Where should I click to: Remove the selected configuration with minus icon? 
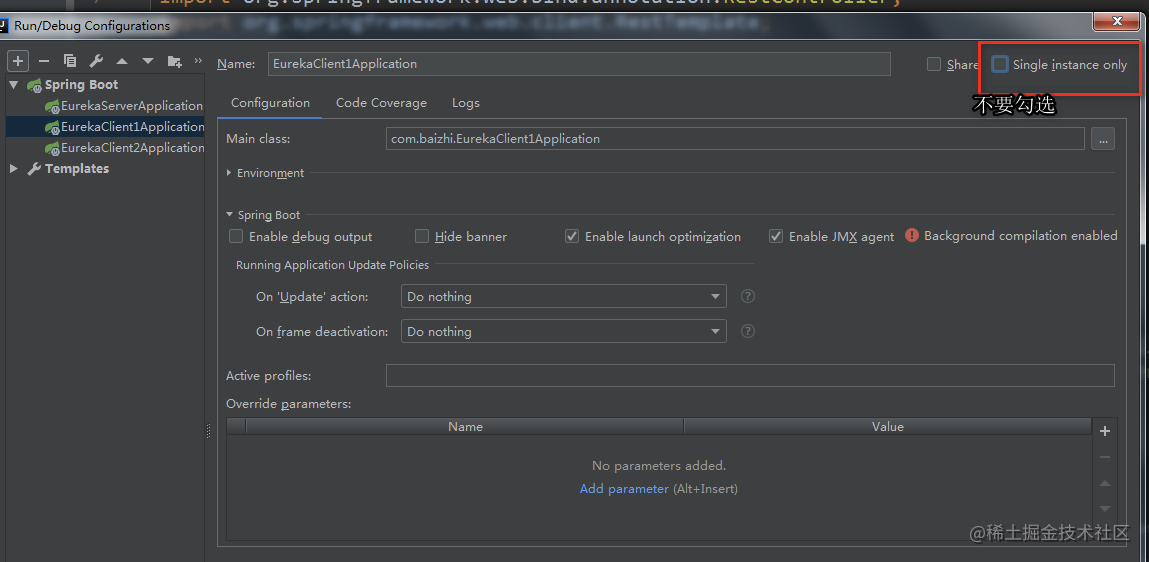coord(44,61)
